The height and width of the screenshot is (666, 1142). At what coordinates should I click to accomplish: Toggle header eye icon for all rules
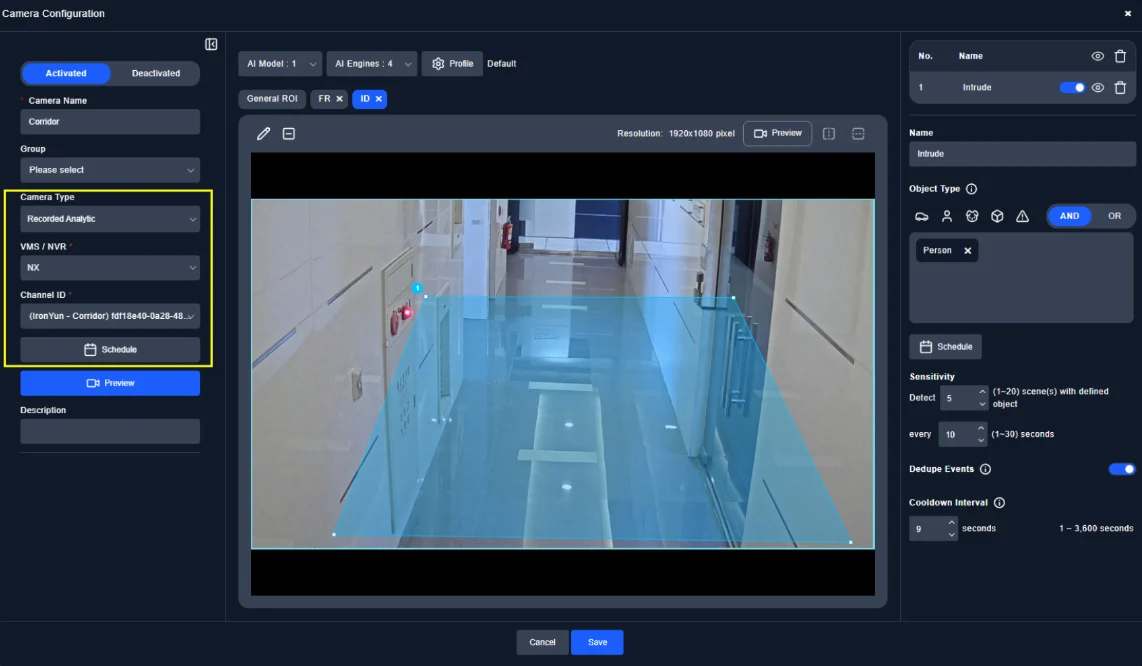pyautogui.click(x=1098, y=56)
